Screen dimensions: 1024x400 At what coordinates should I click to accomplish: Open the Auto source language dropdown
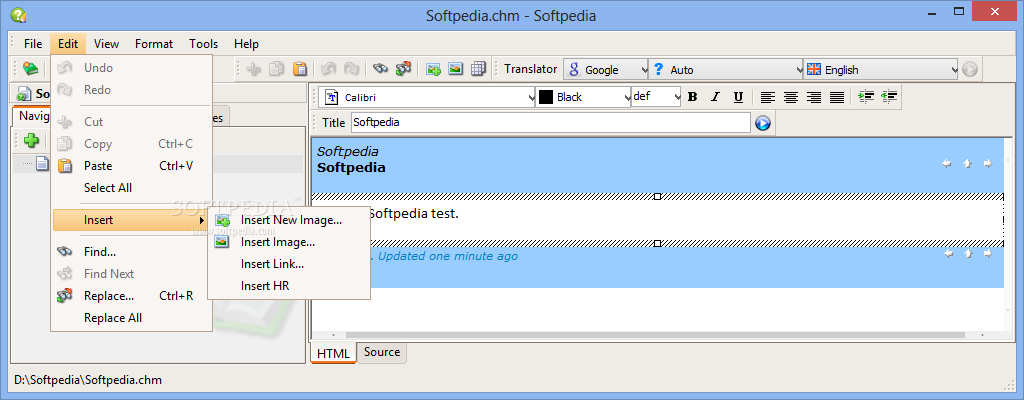tap(726, 69)
